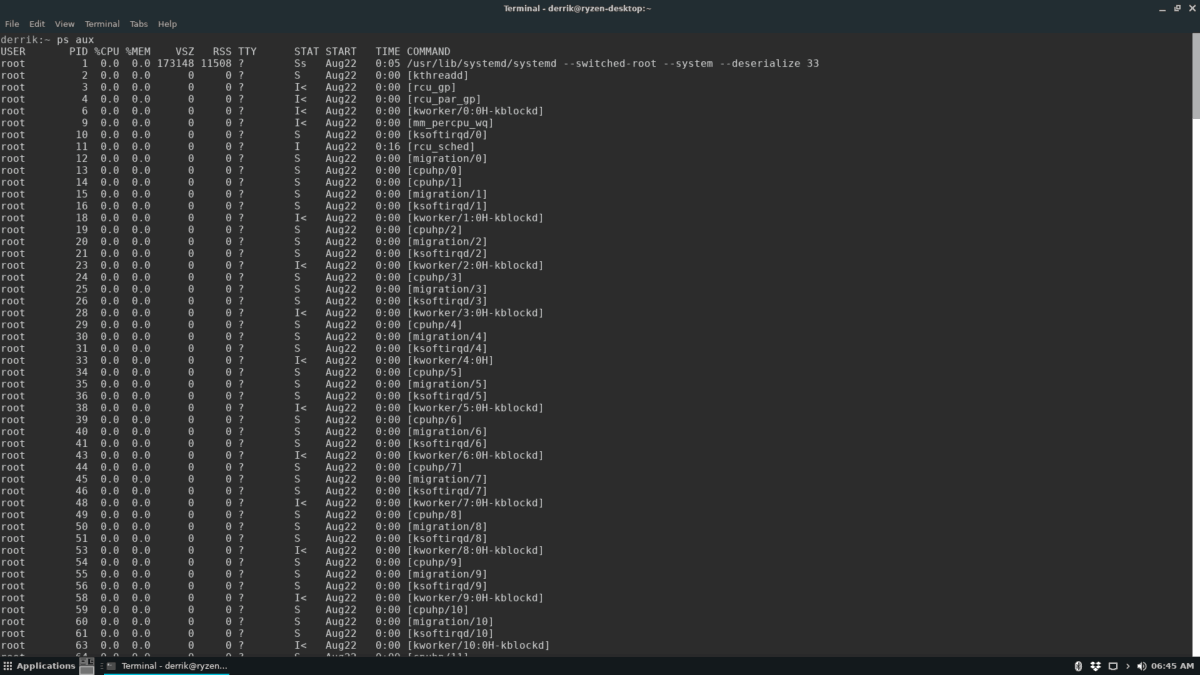Click the display tray icon
The image size is (1200, 675).
point(1112,666)
